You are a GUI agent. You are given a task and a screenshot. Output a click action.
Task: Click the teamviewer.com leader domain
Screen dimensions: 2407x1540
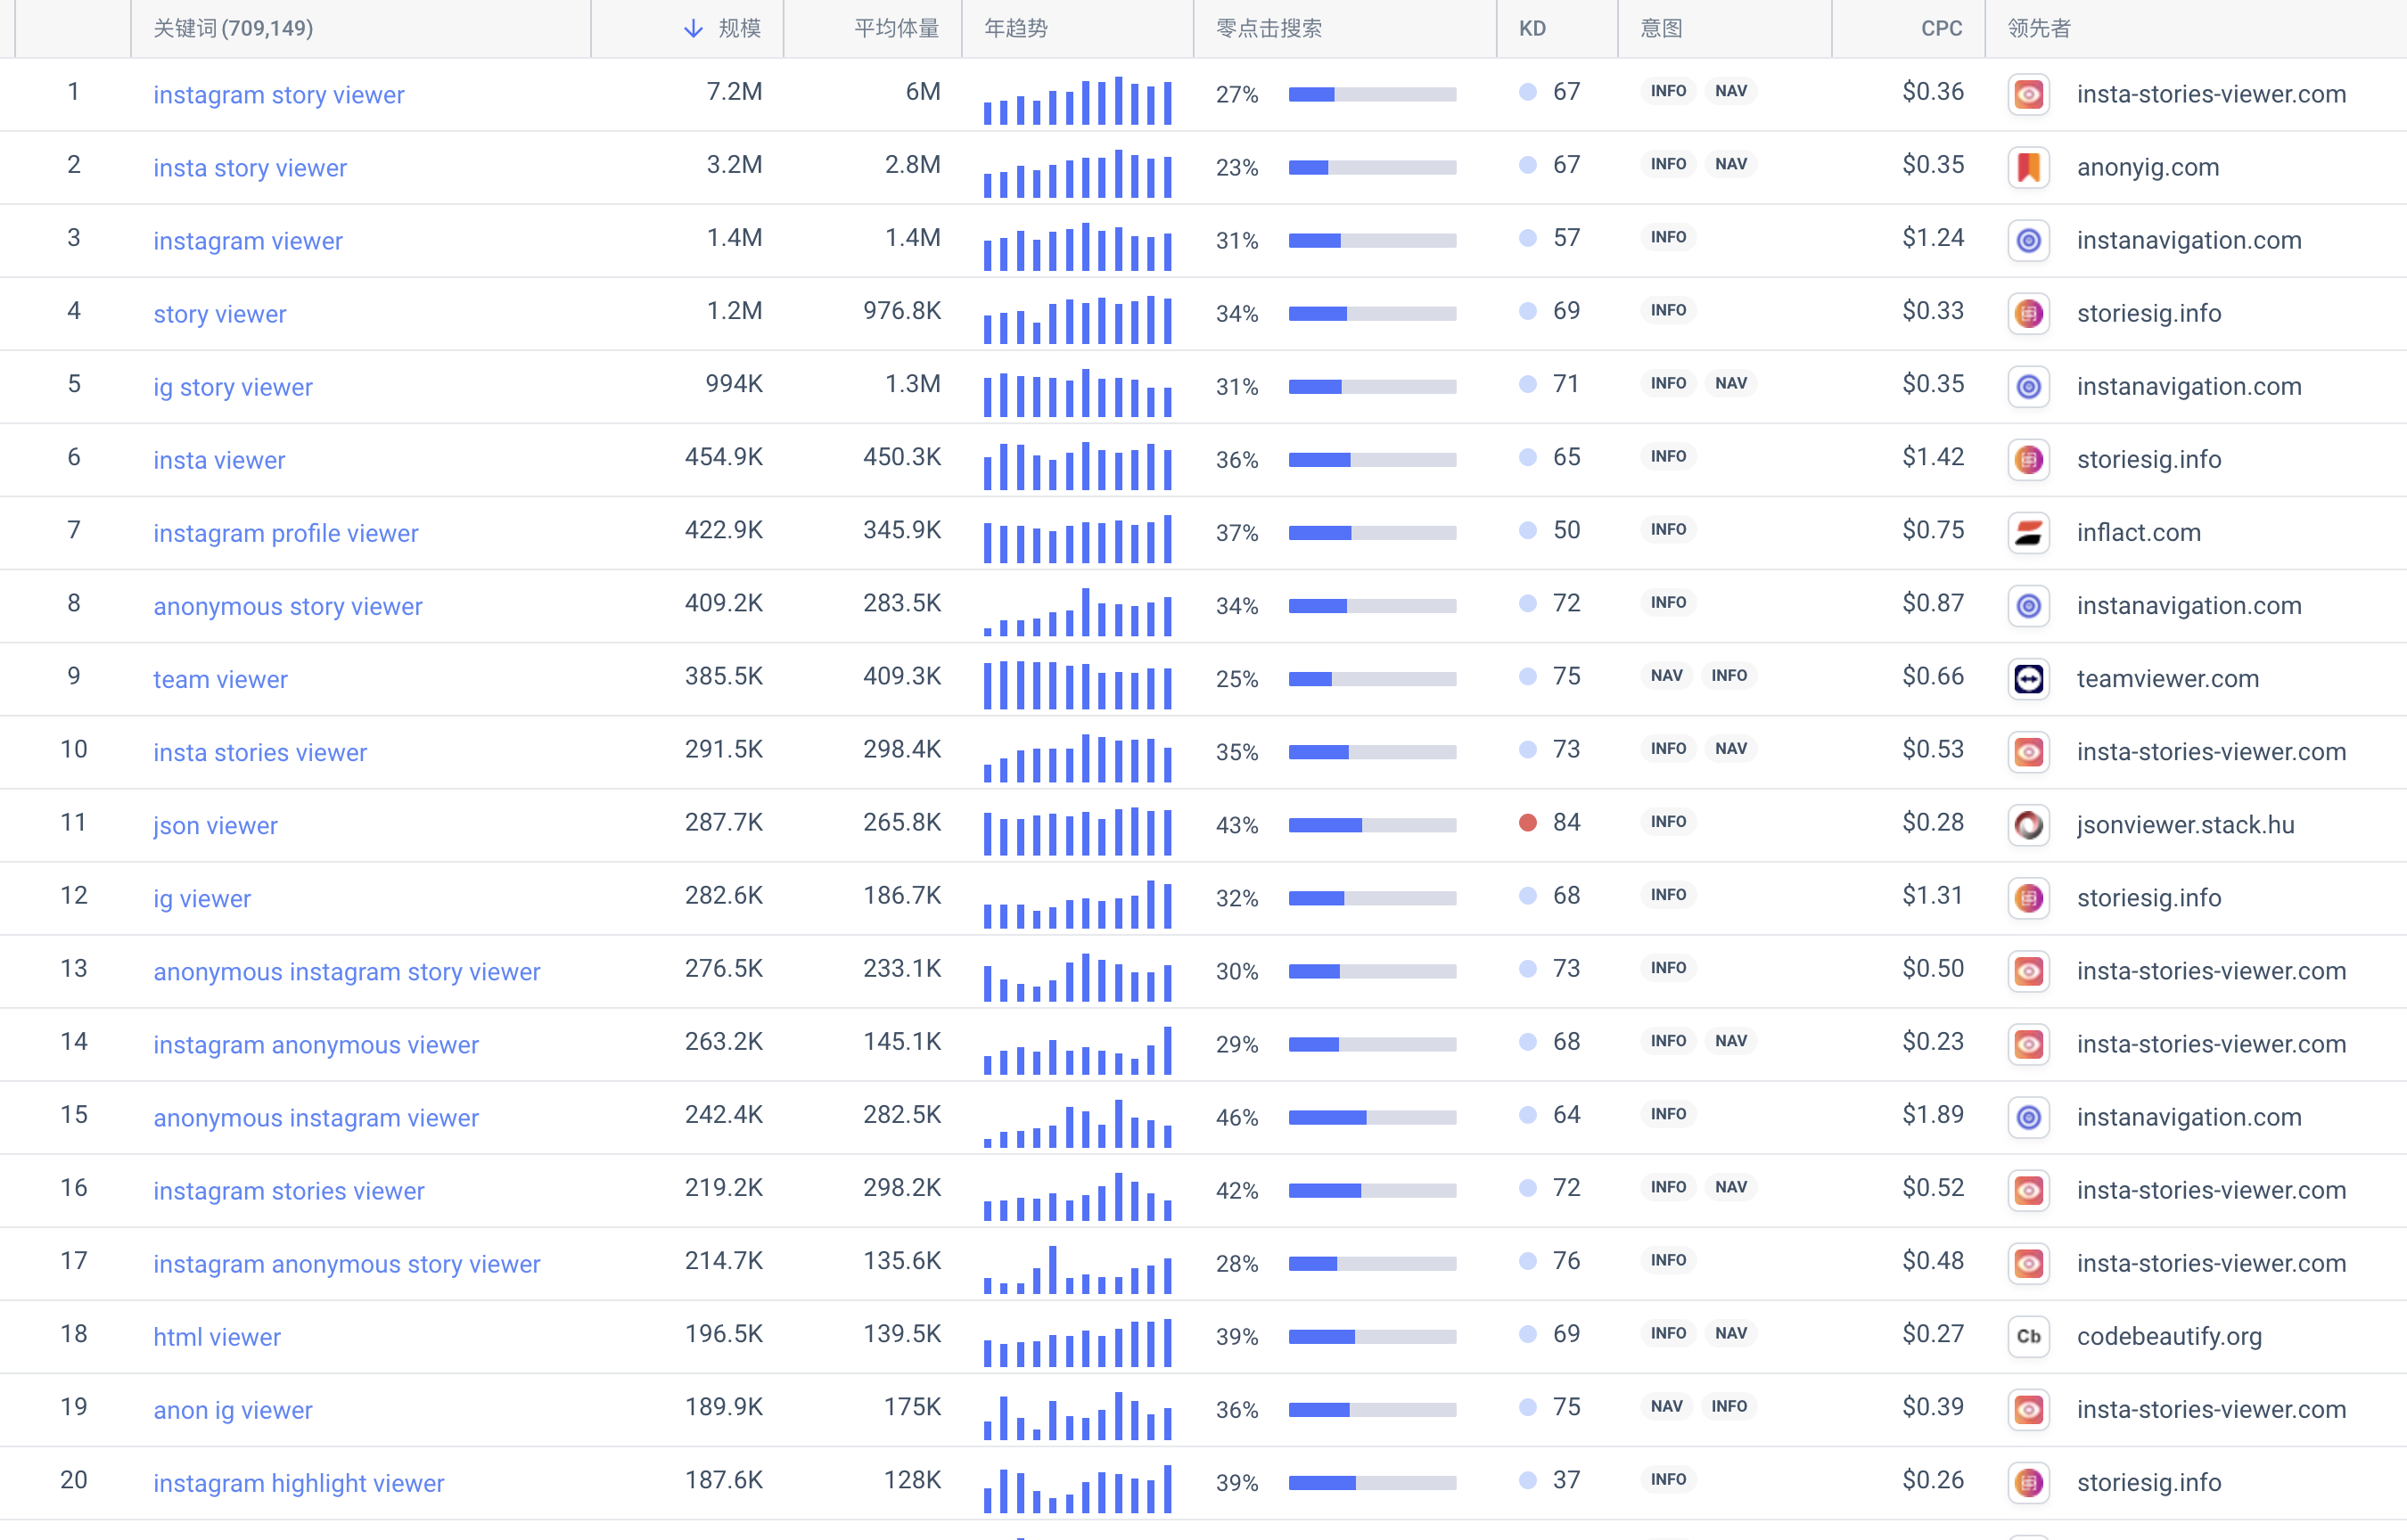(x=2167, y=678)
